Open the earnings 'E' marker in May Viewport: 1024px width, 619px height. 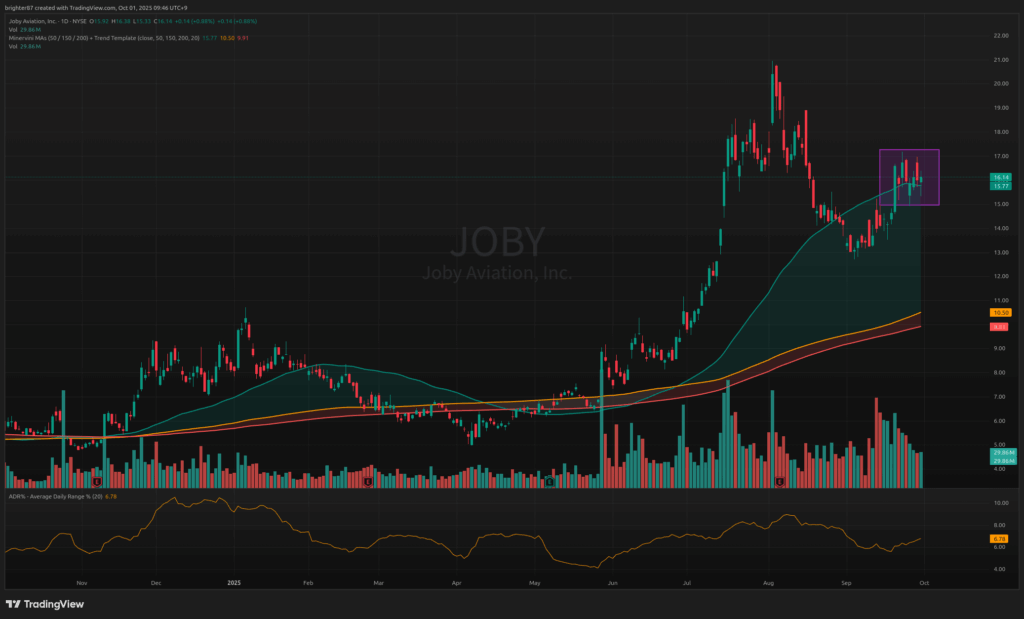click(549, 482)
